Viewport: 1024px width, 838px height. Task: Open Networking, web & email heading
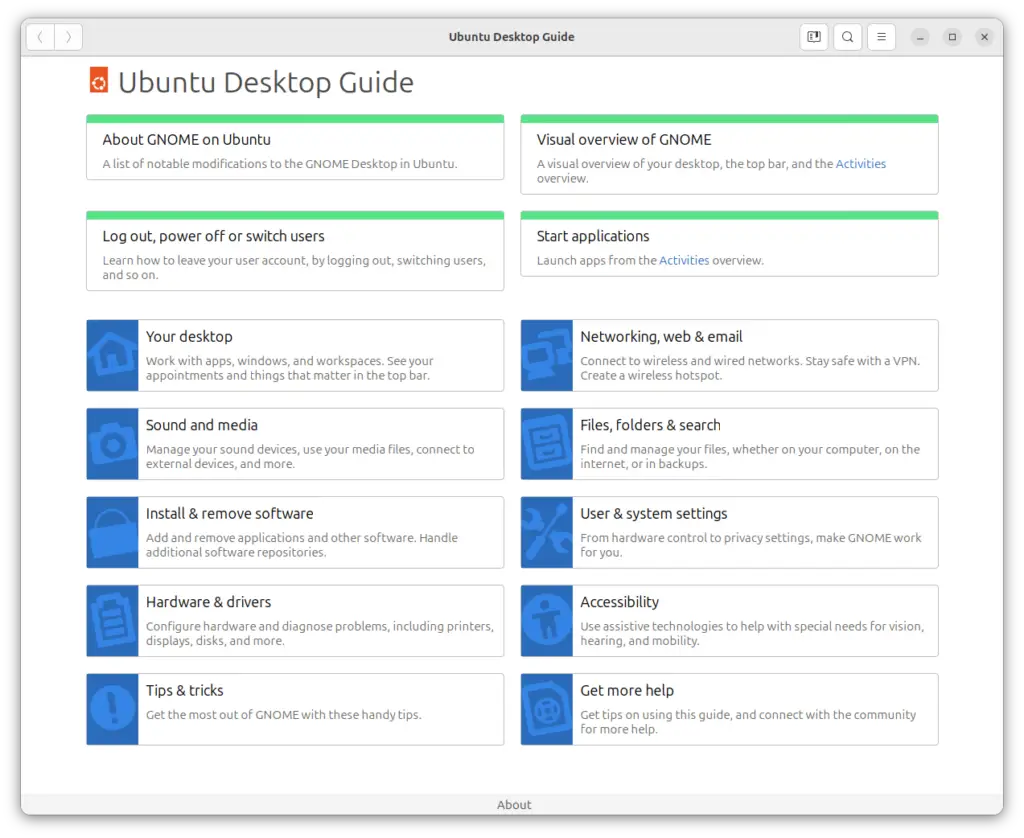661,337
